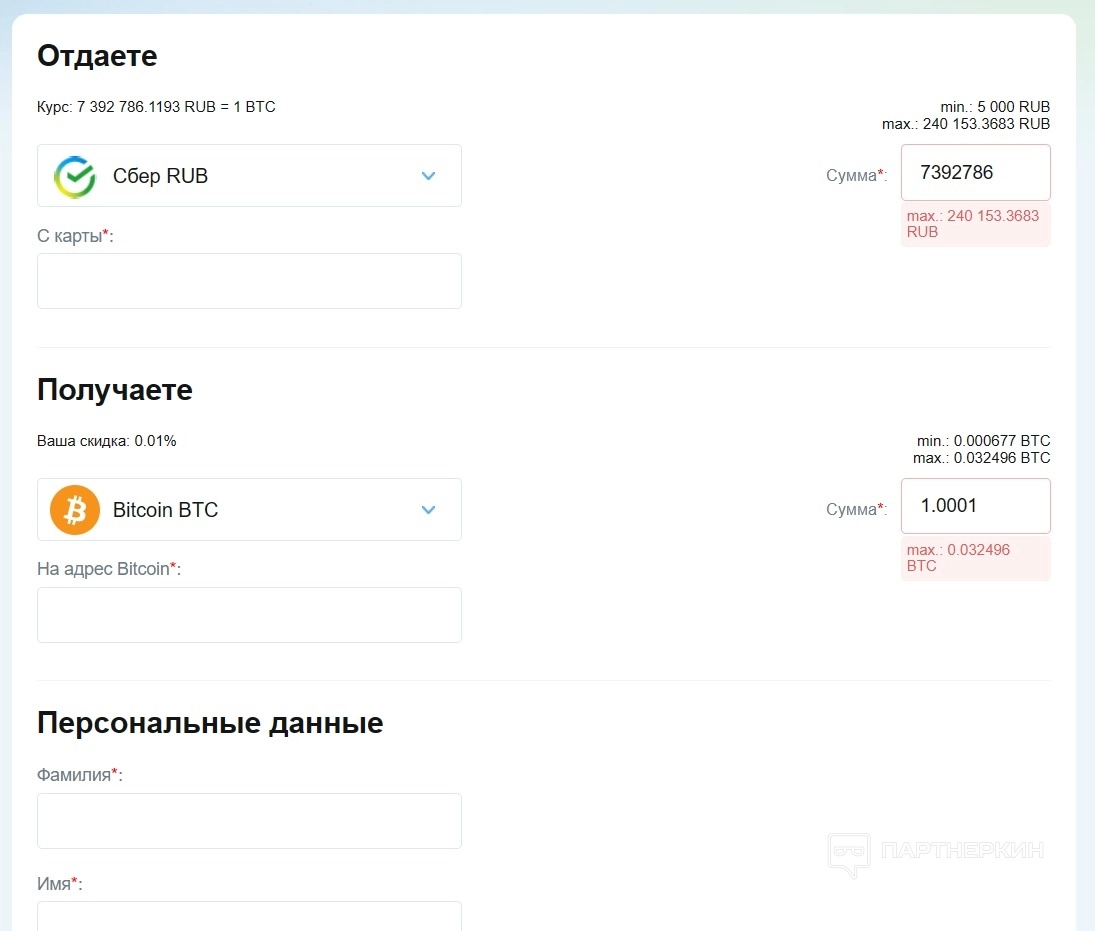Click the На адрес Bitcoin label
This screenshot has width=1095, height=931.
[x=109, y=569]
